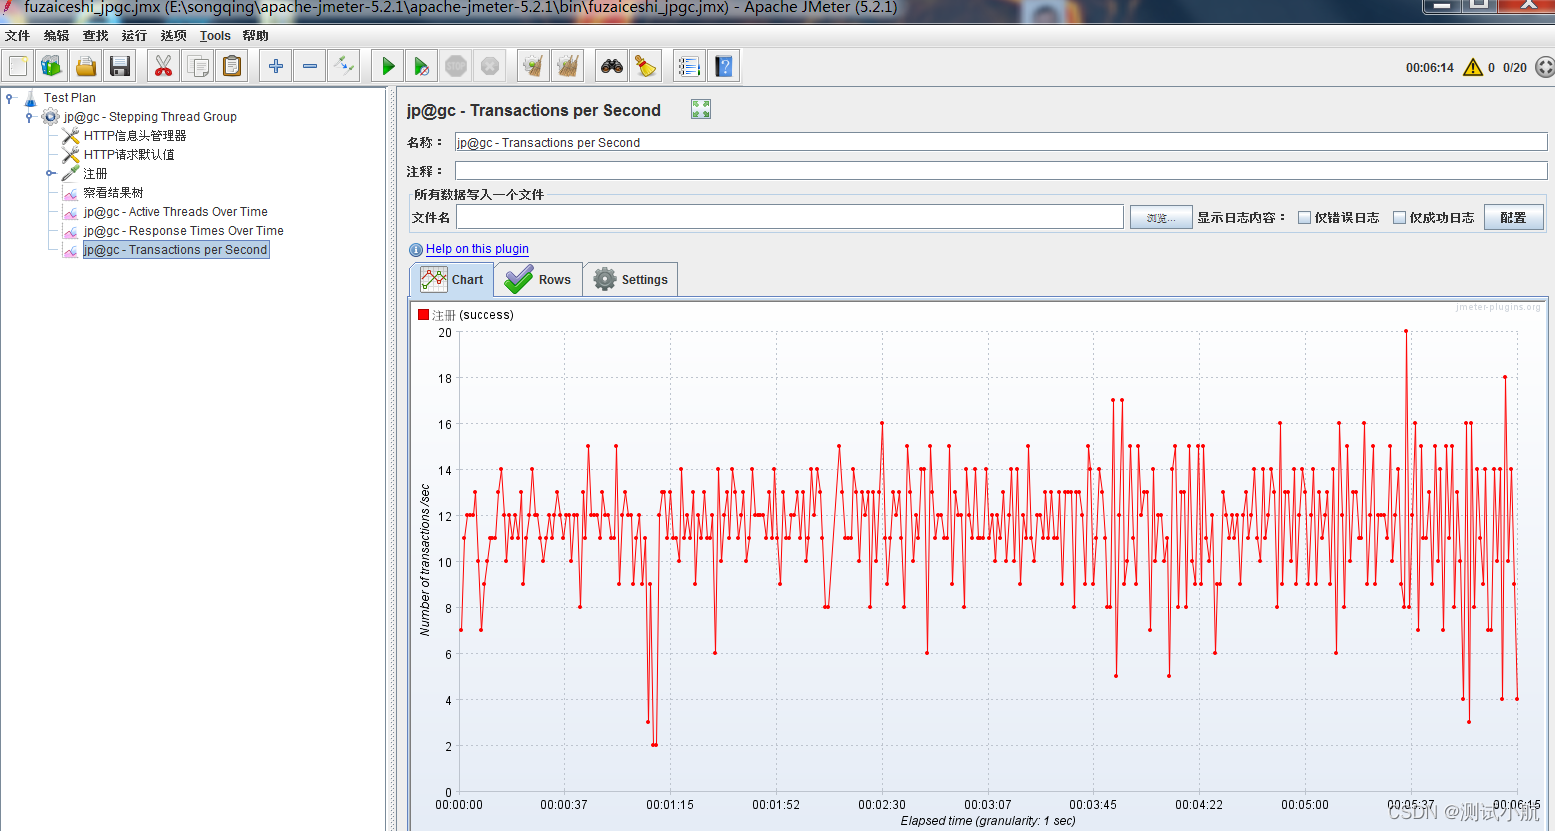Open the Tools menu

[215, 36]
